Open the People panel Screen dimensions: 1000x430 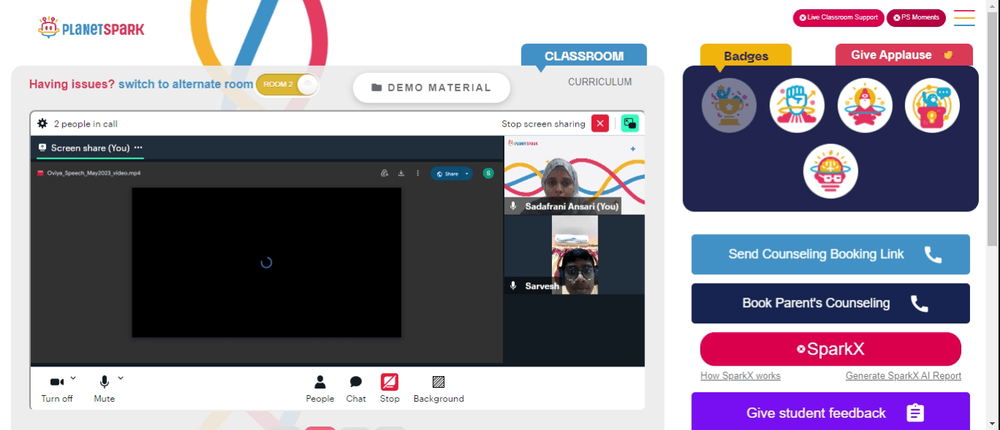click(320, 389)
